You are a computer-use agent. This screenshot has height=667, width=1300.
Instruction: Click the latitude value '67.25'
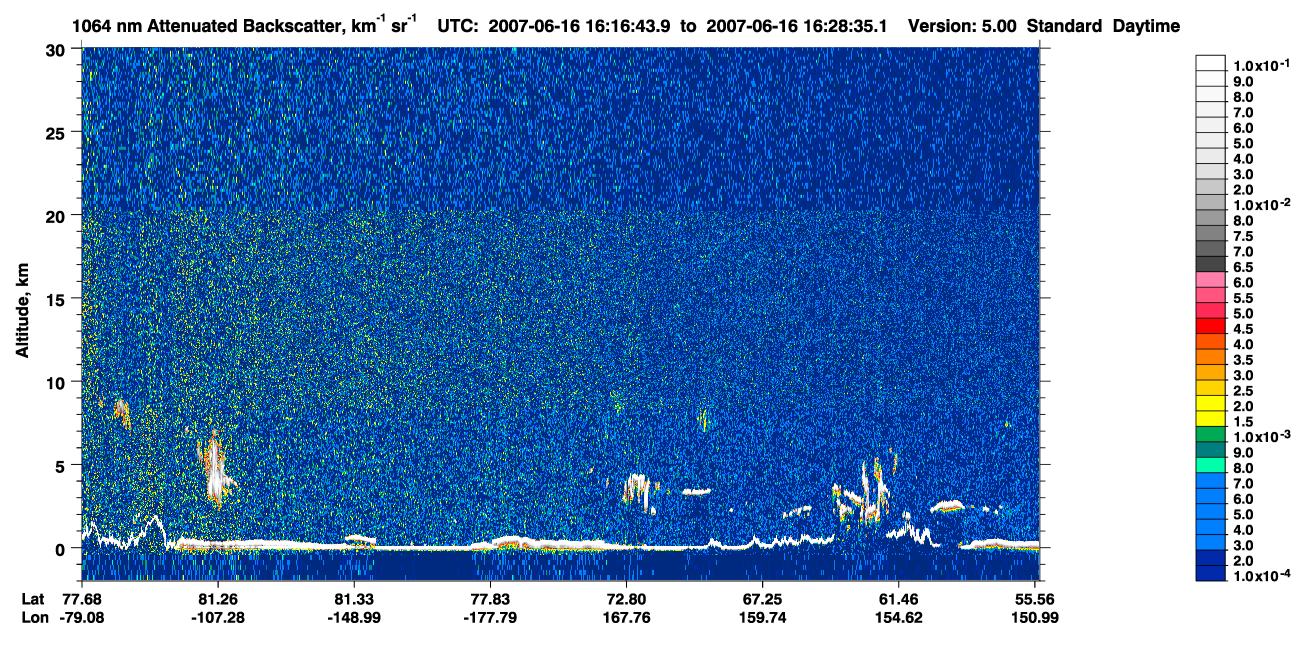pos(762,598)
